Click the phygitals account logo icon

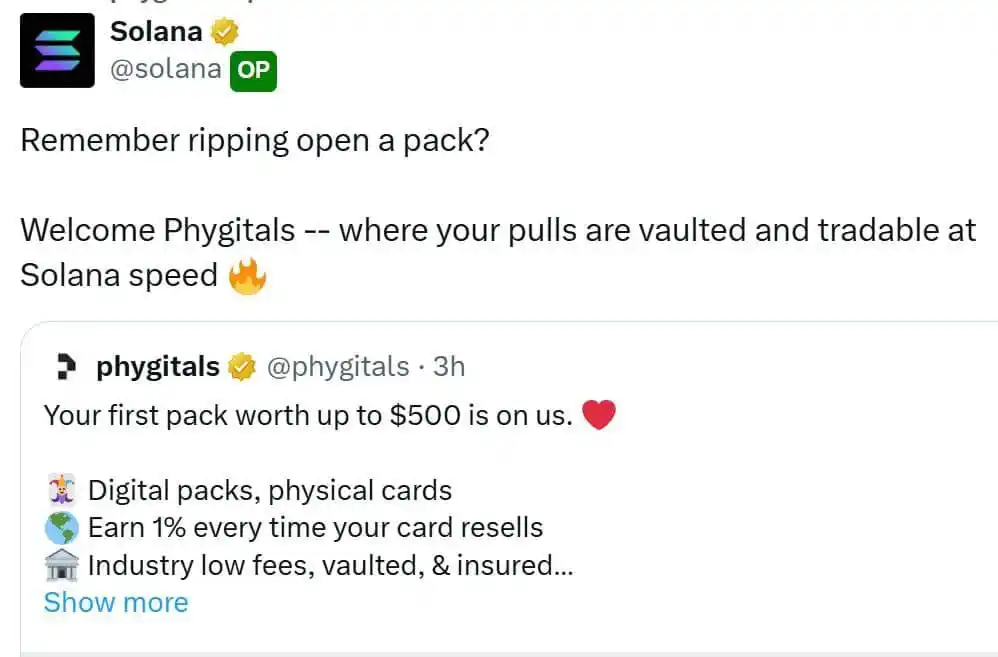pyautogui.click(x=66, y=367)
